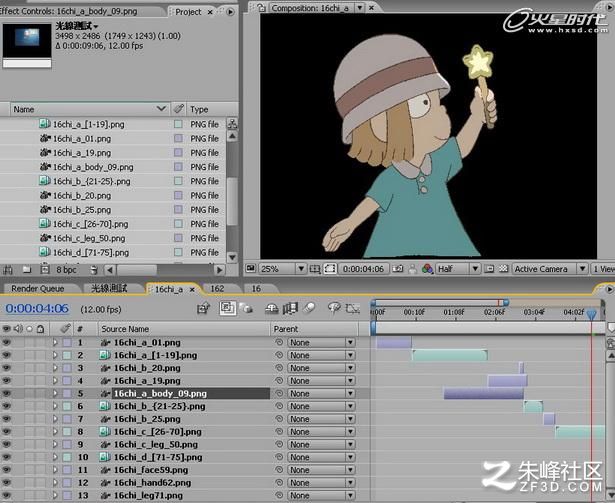Hide the 16chi_a_19.png layer

pos(6,381)
